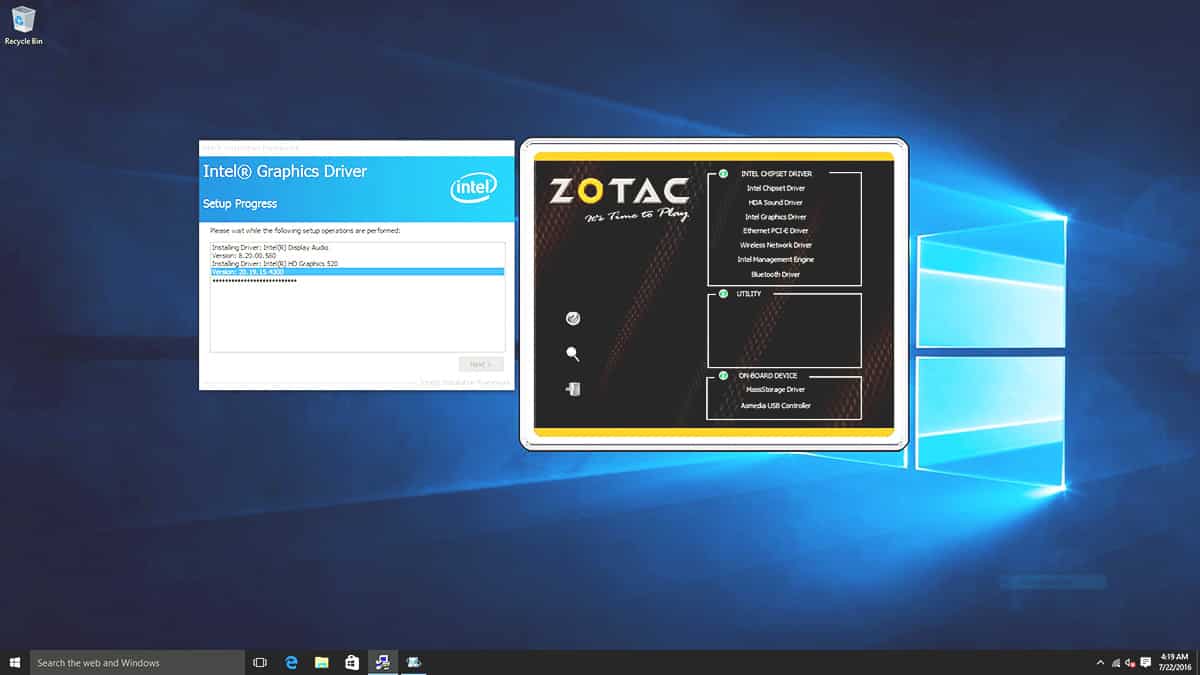Click the disc browse icon in ZOTAC installer
The width and height of the screenshot is (1200, 675).
pos(573,319)
